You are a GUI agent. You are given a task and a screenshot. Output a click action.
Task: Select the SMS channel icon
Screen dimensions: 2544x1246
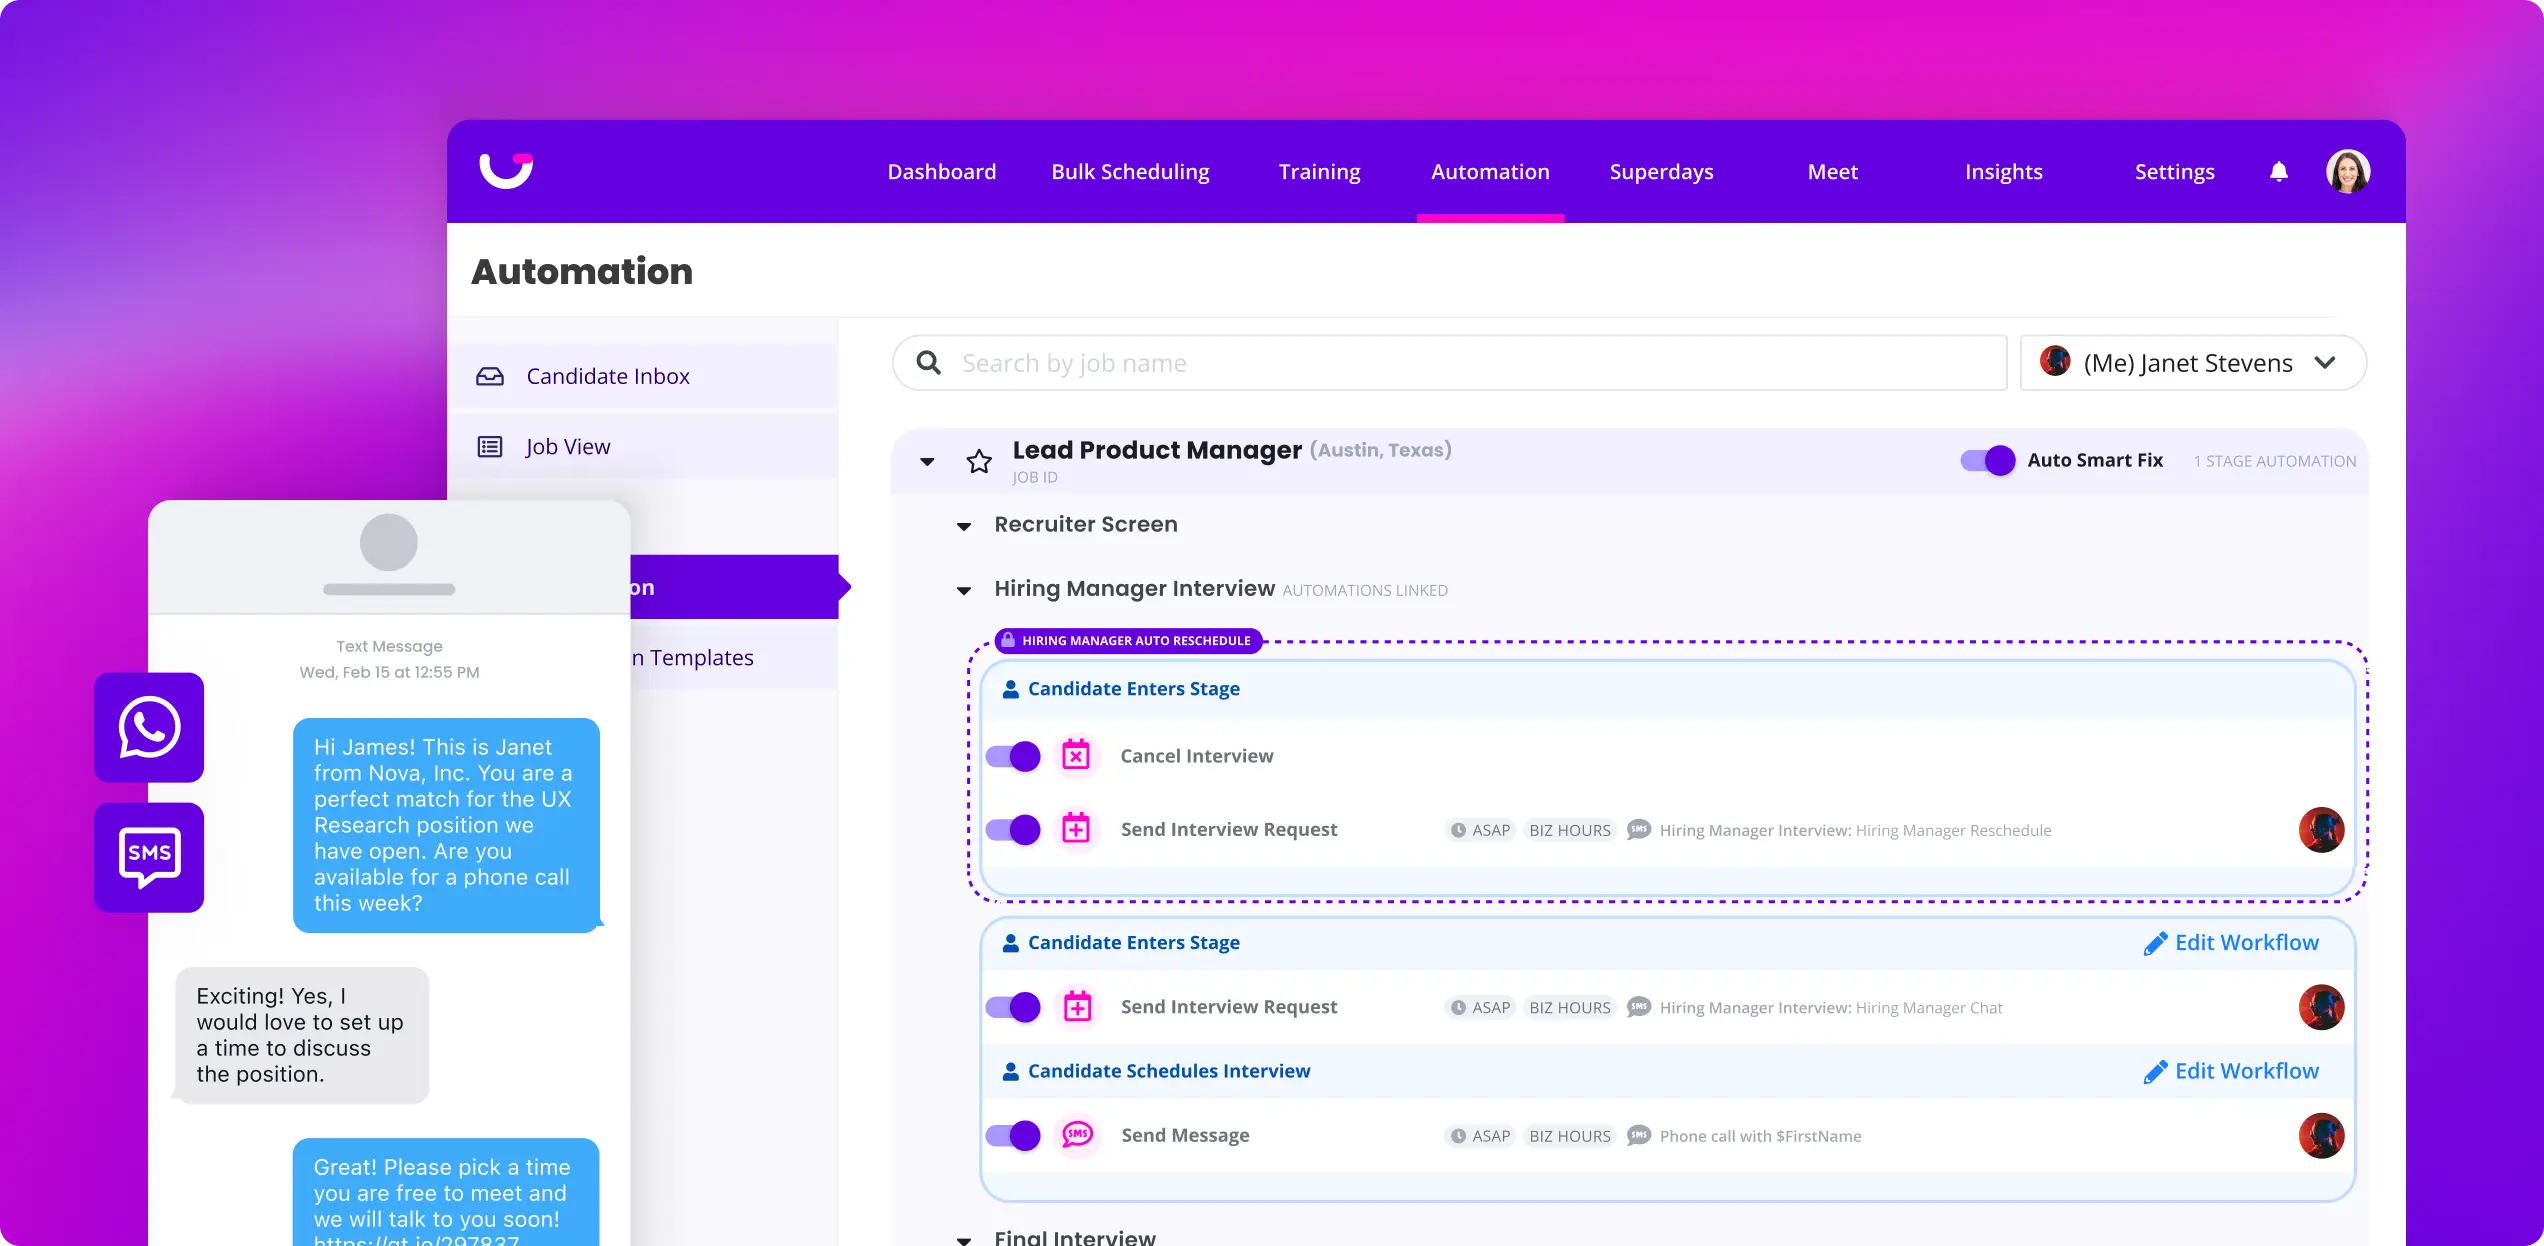coord(148,857)
